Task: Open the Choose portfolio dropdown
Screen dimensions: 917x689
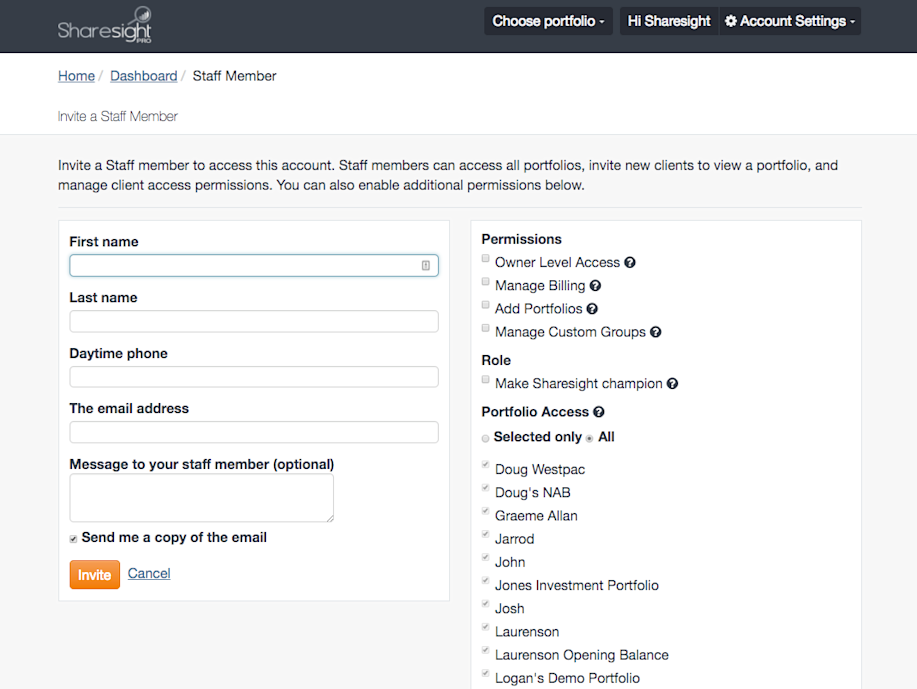Action: pos(548,21)
